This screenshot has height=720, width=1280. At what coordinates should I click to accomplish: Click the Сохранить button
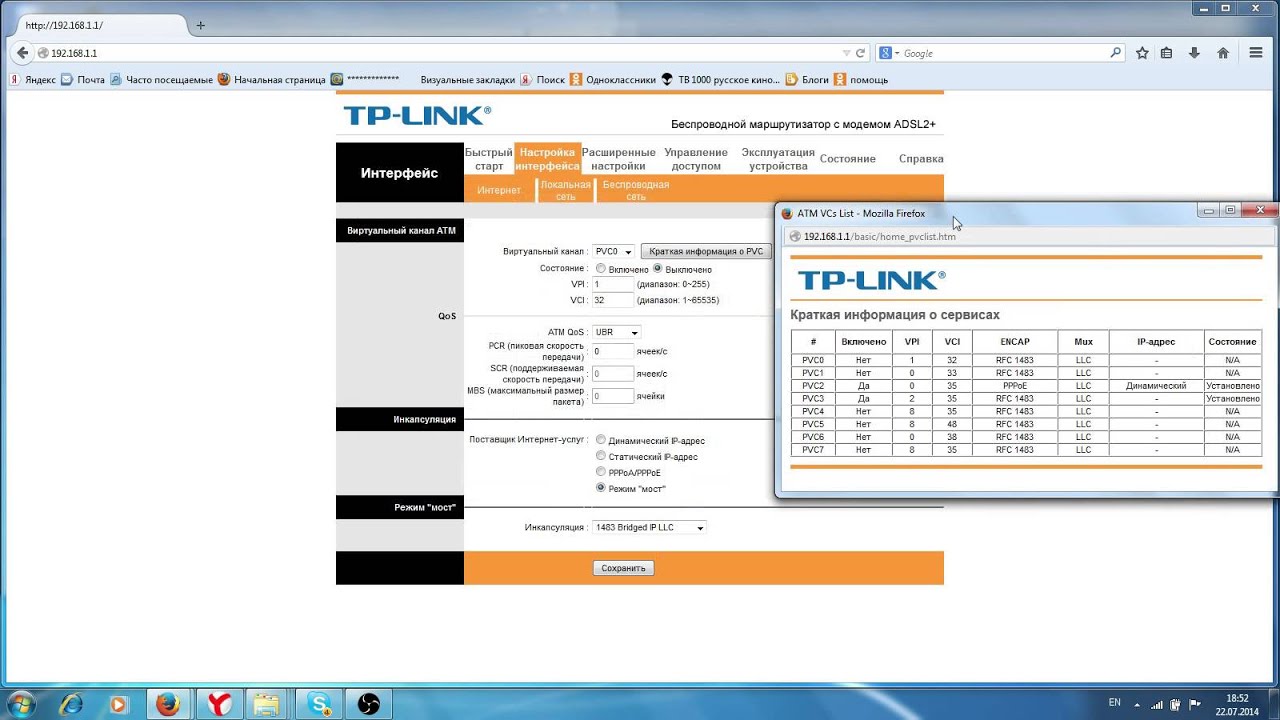[623, 568]
